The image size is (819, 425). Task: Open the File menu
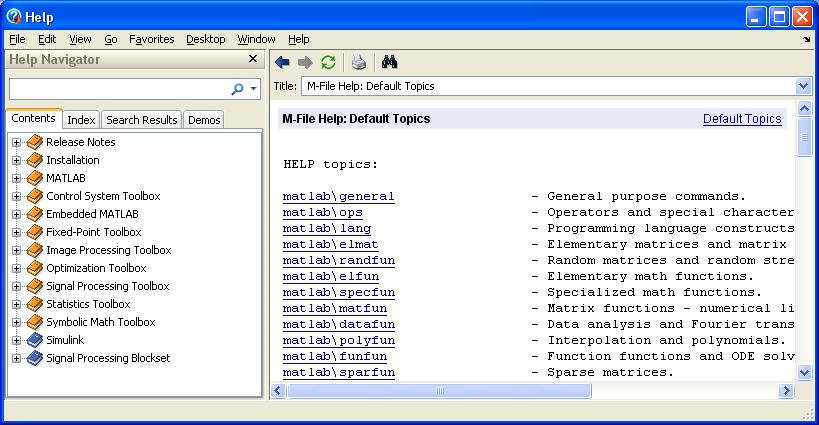[x=17, y=39]
